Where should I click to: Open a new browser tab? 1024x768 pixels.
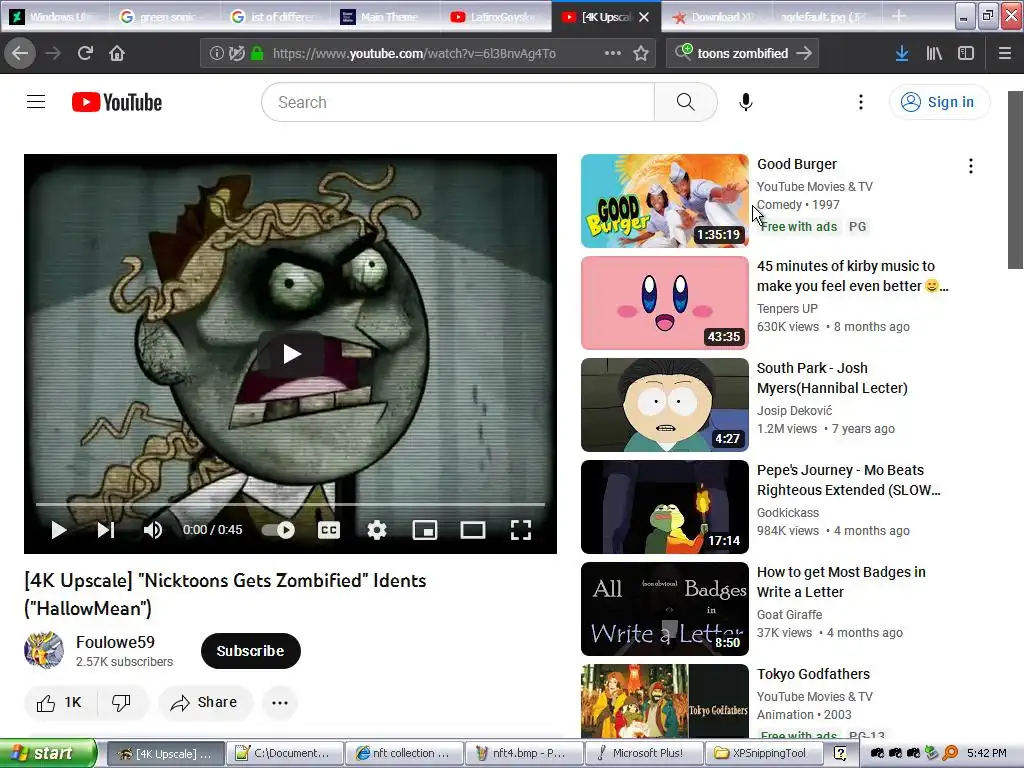899,16
